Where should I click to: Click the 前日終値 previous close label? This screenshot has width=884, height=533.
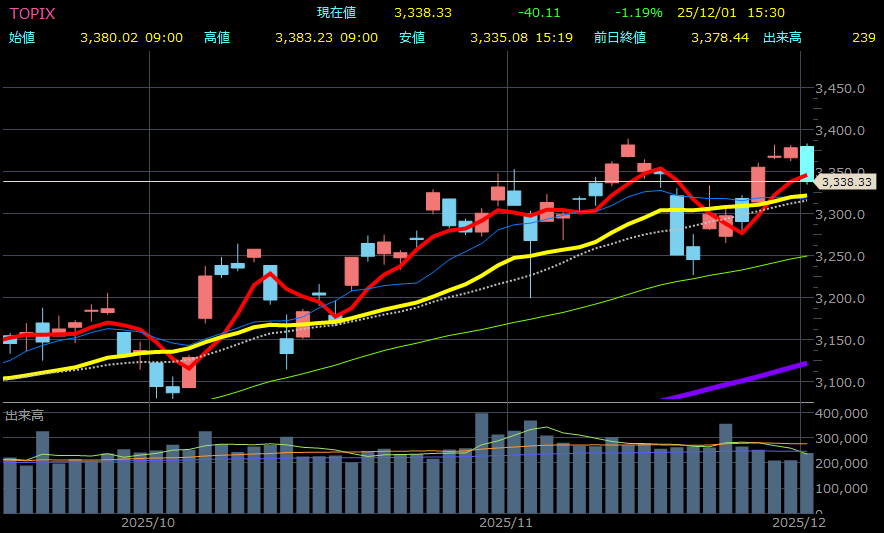coord(619,38)
